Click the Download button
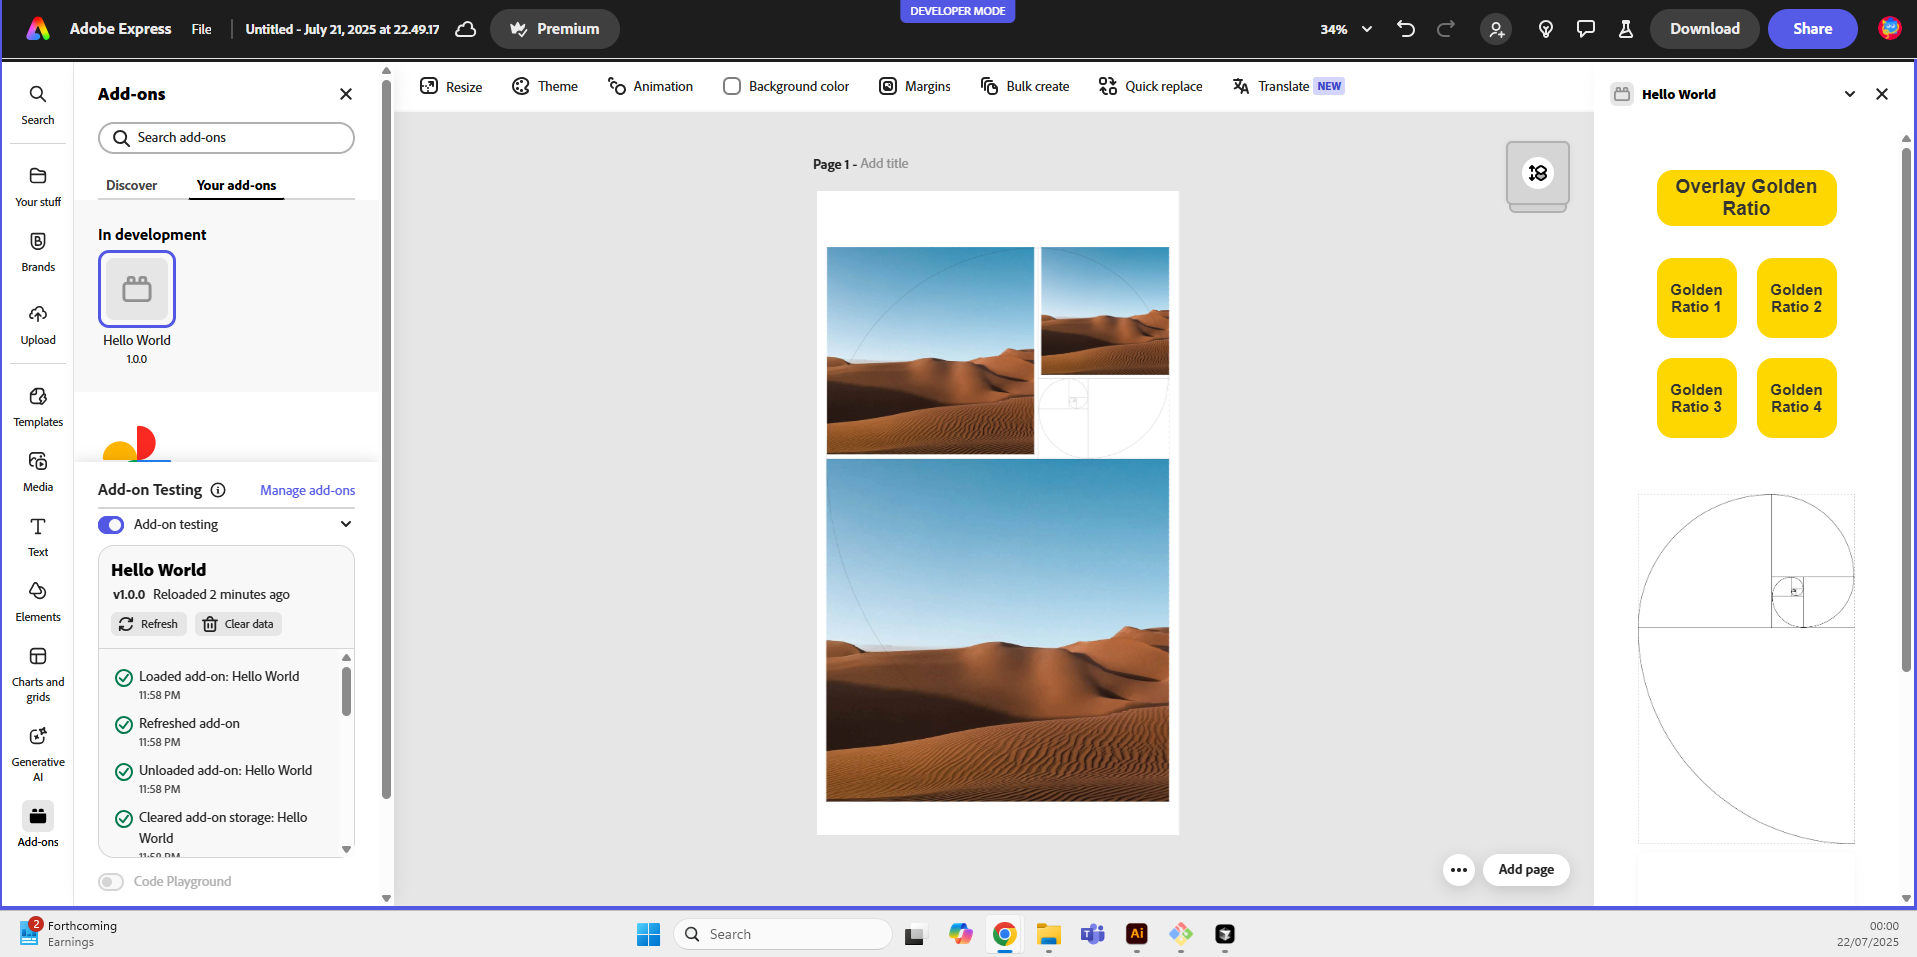This screenshot has height=957, width=1917. click(1705, 29)
